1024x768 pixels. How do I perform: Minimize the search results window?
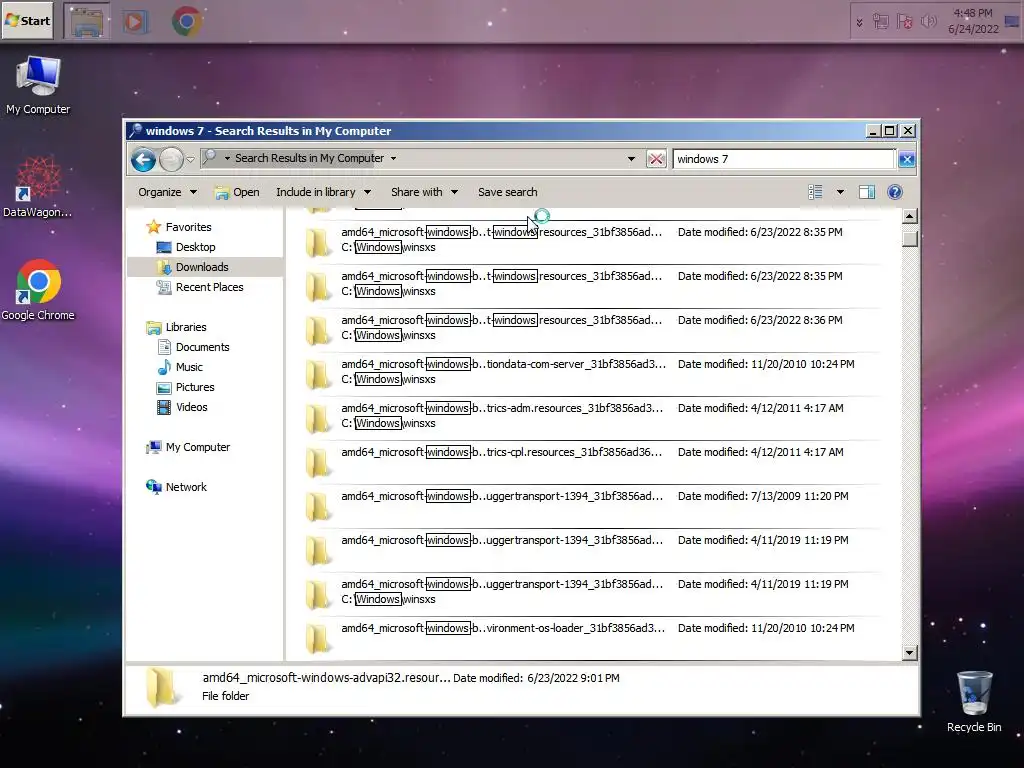tap(873, 131)
